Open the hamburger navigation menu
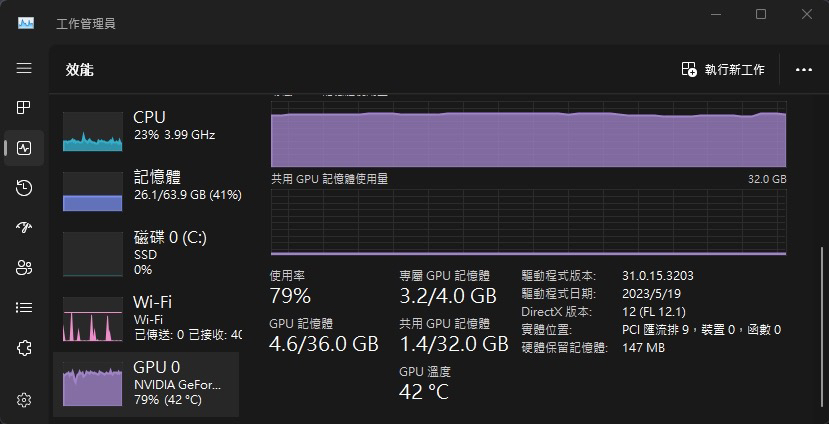Viewport: 829px width, 424px height. pos(24,68)
